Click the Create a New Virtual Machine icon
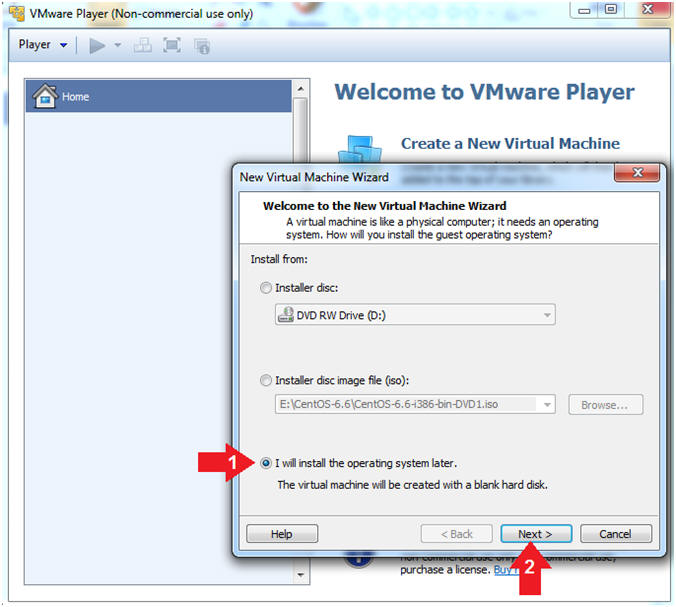The height and width of the screenshot is (607, 676). click(x=360, y=150)
